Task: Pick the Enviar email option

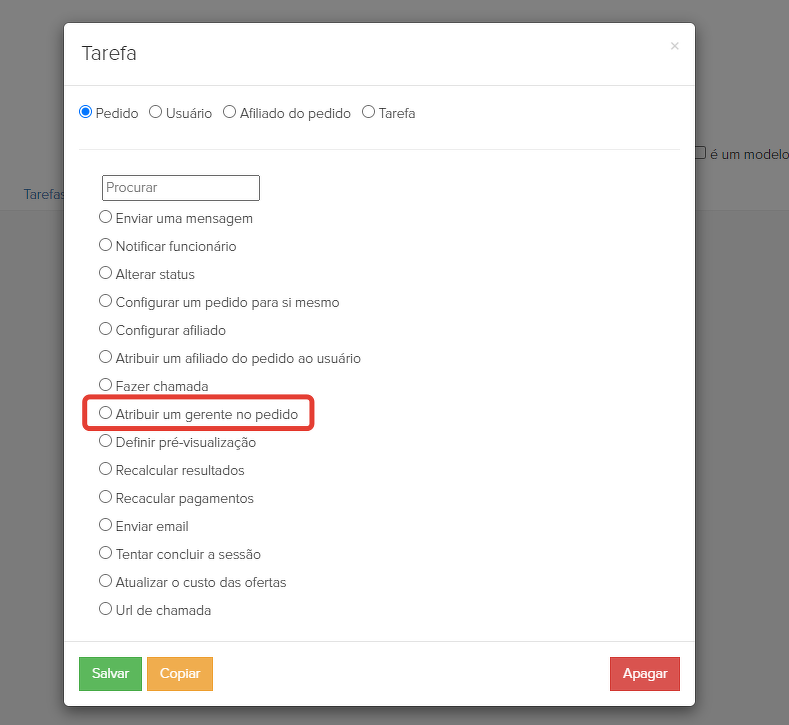Action: tap(106, 525)
